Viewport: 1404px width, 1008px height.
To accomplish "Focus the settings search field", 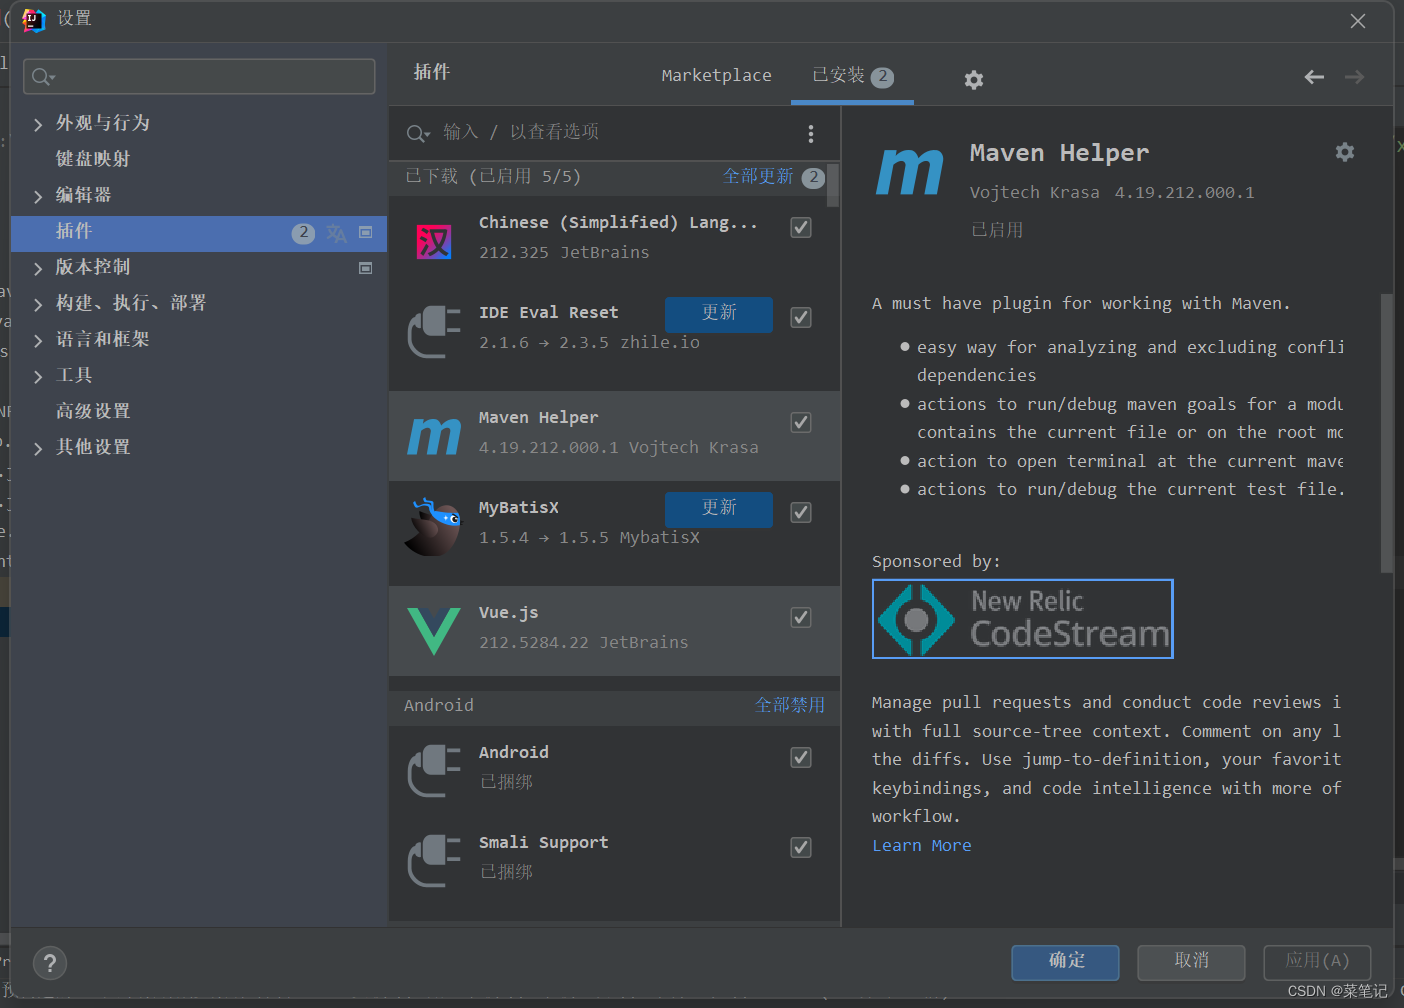I will tap(199, 77).
